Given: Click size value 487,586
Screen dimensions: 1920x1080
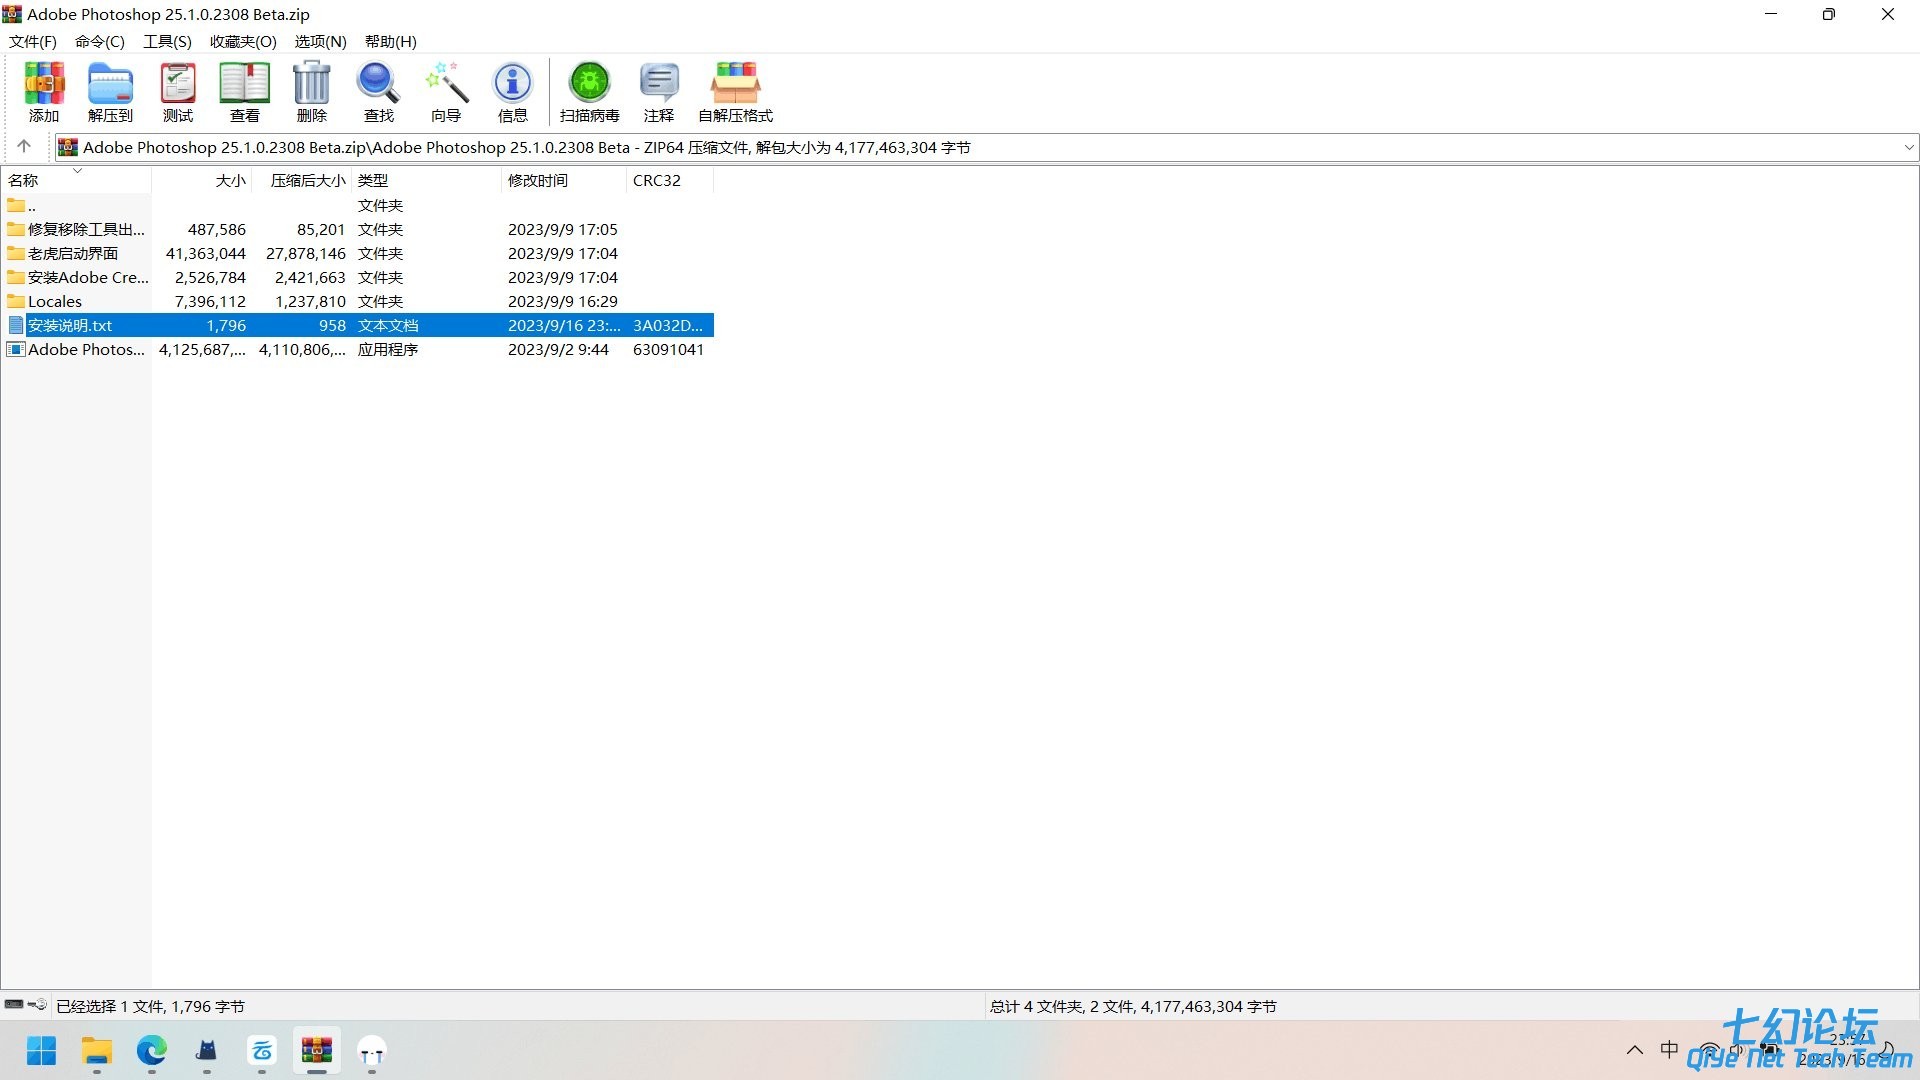Looking at the screenshot, I should coord(217,229).
